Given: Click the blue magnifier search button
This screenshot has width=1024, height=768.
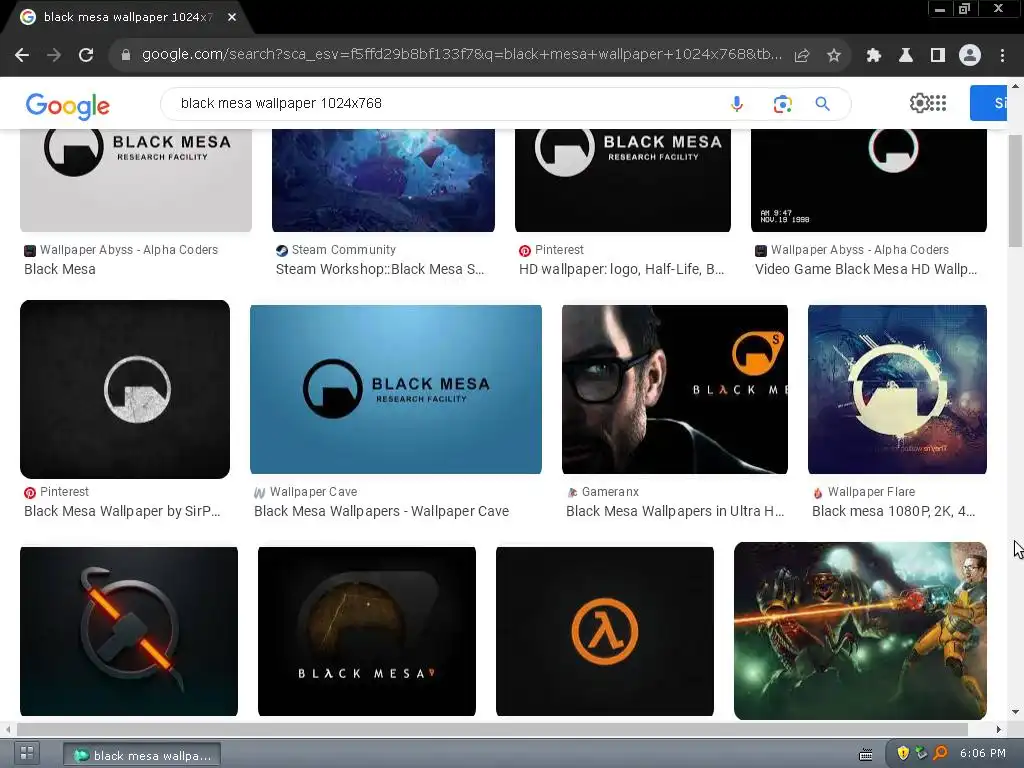Looking at the screenshot, I should point(822,104).
